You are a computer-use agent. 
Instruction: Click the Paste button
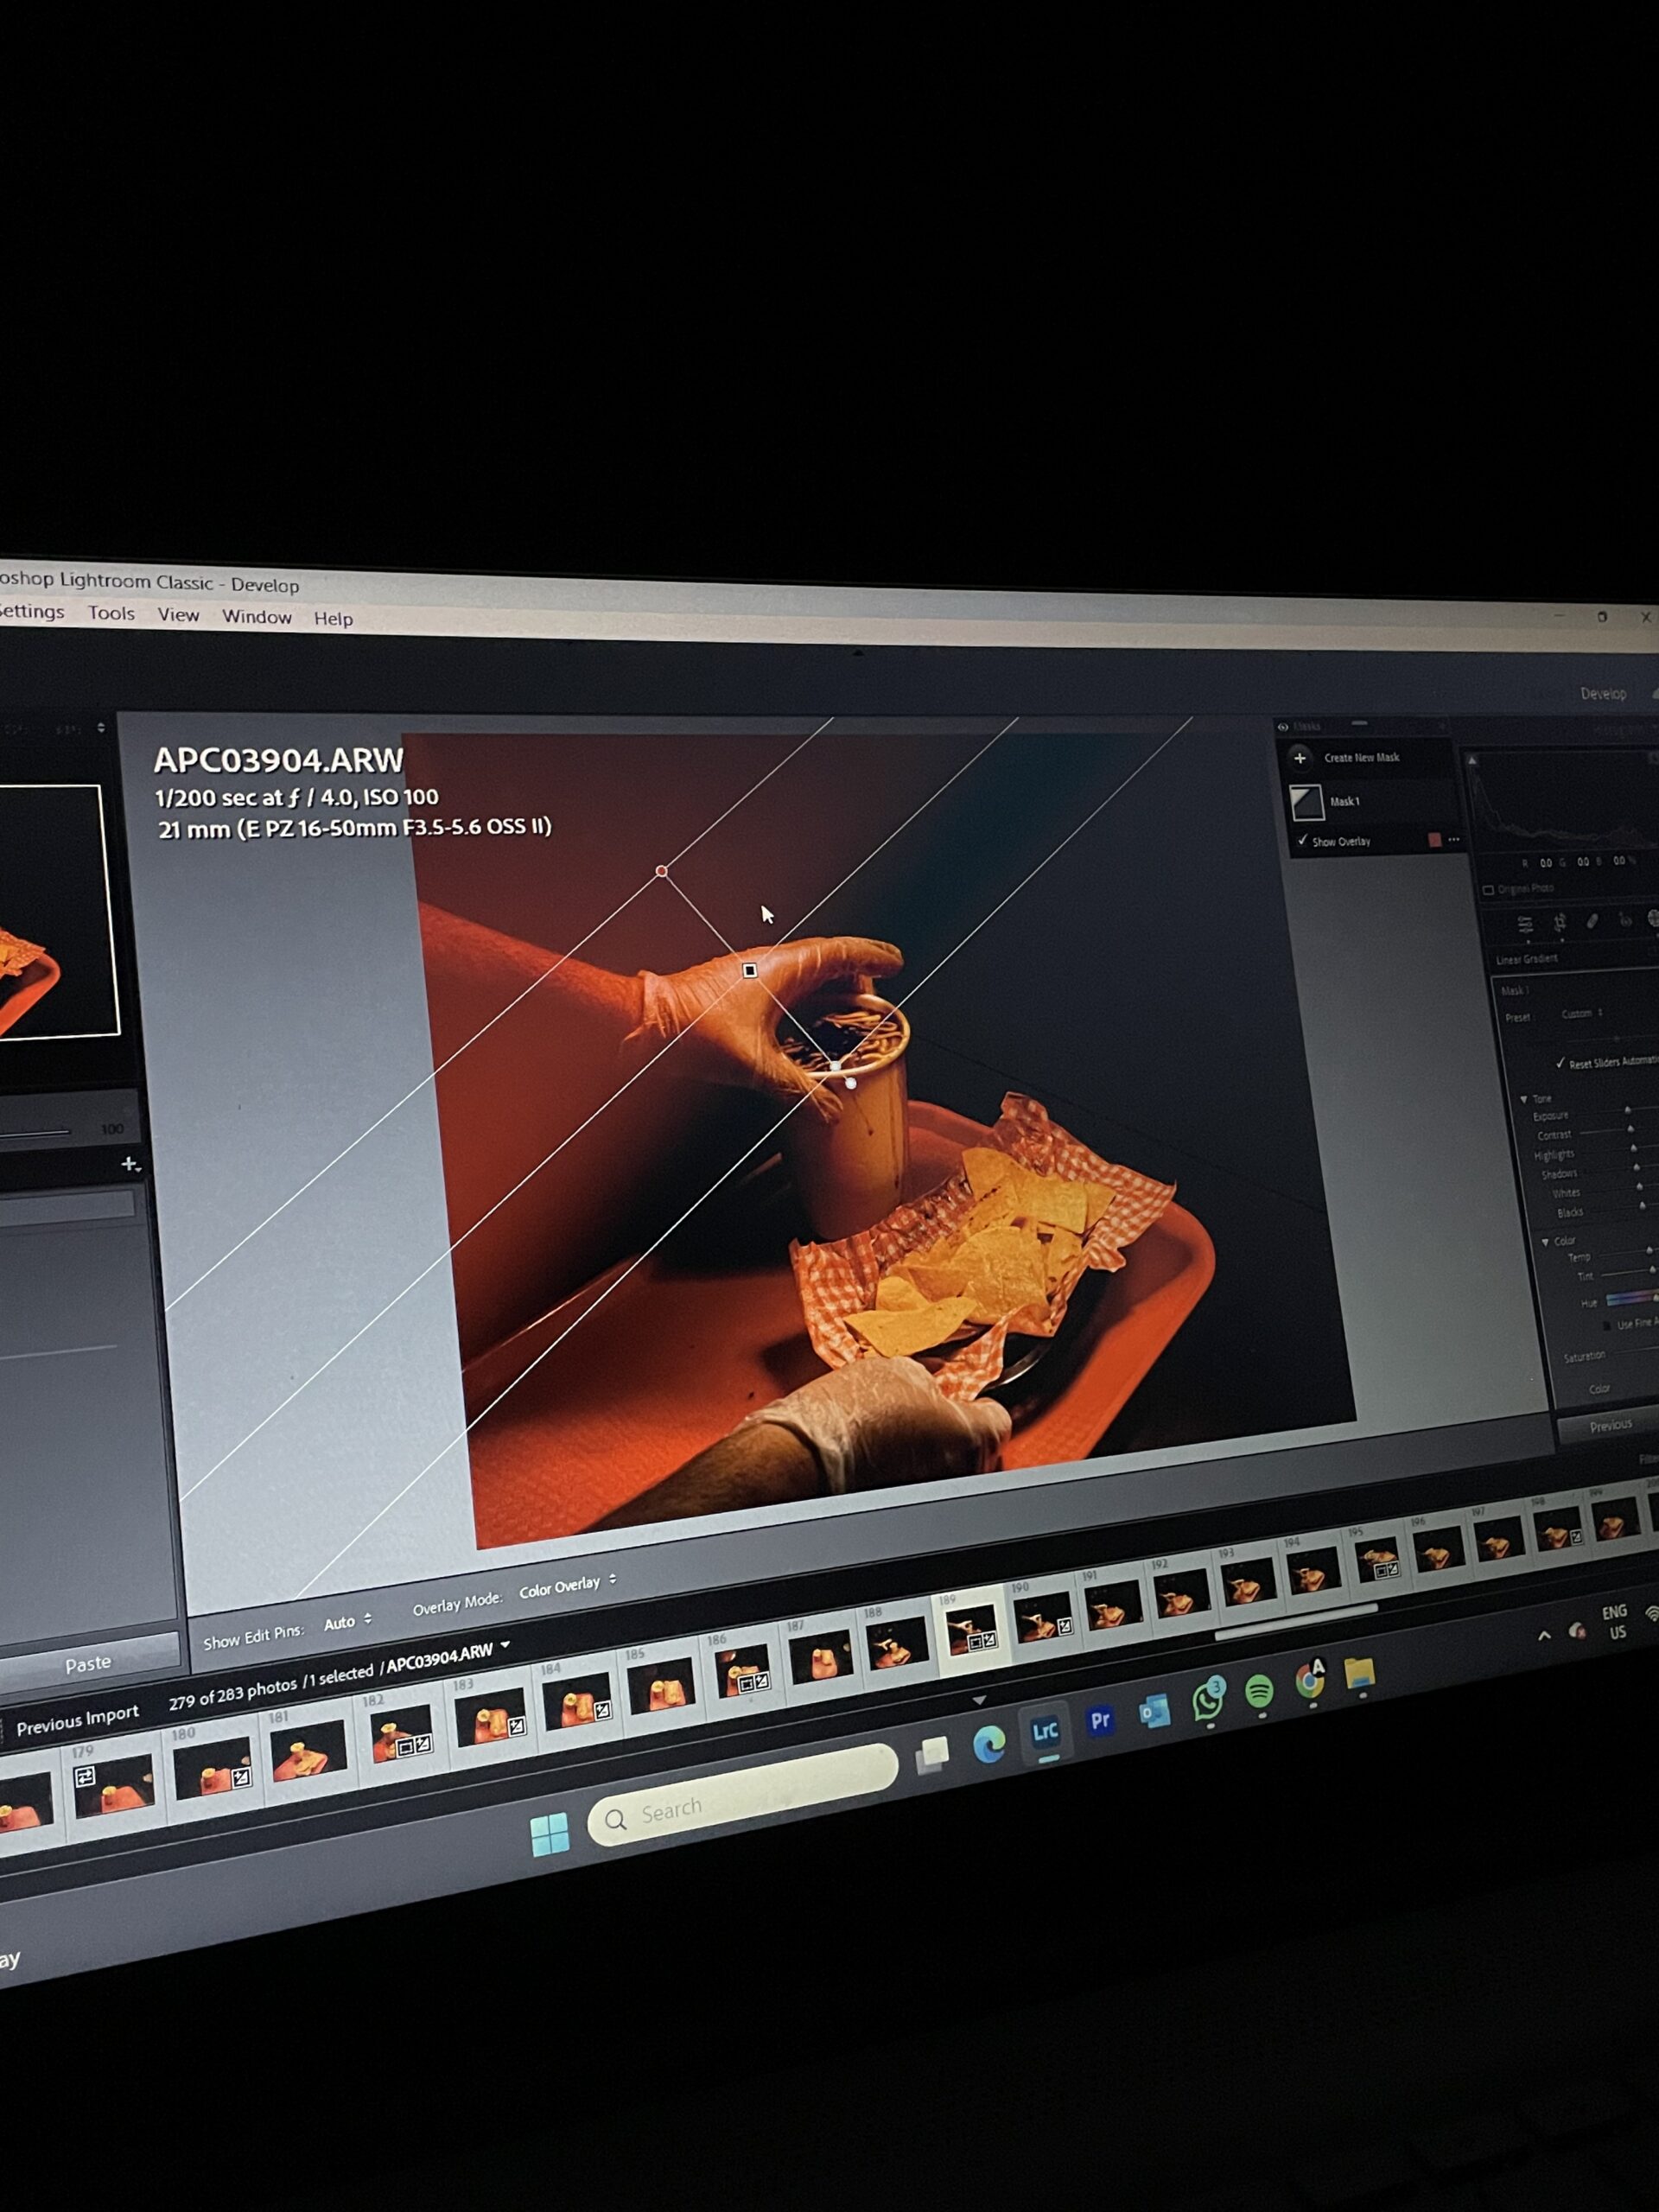[88, 1663]
